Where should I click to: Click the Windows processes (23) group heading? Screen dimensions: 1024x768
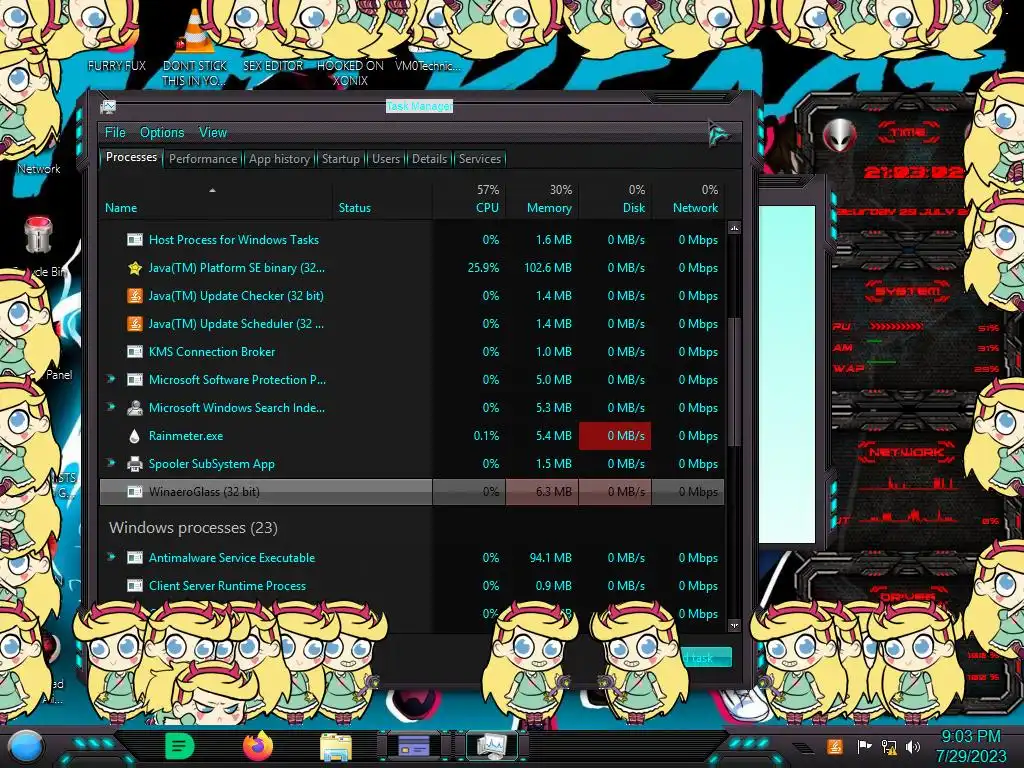pos(193,528)
